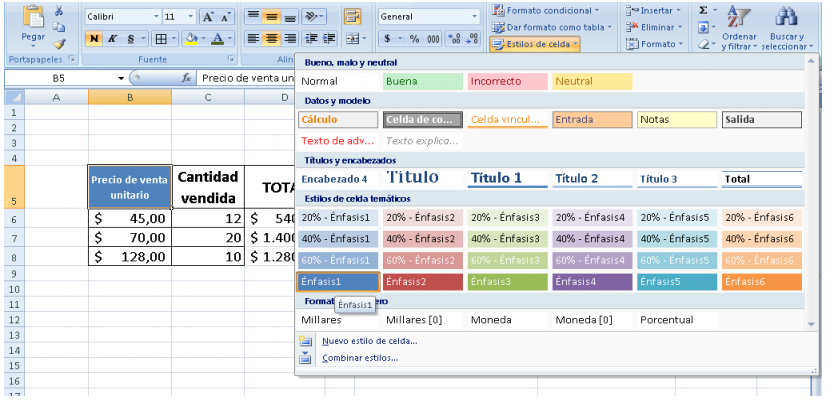
Task: Click the Fill down arrow icon
Action: pos(704,27)
